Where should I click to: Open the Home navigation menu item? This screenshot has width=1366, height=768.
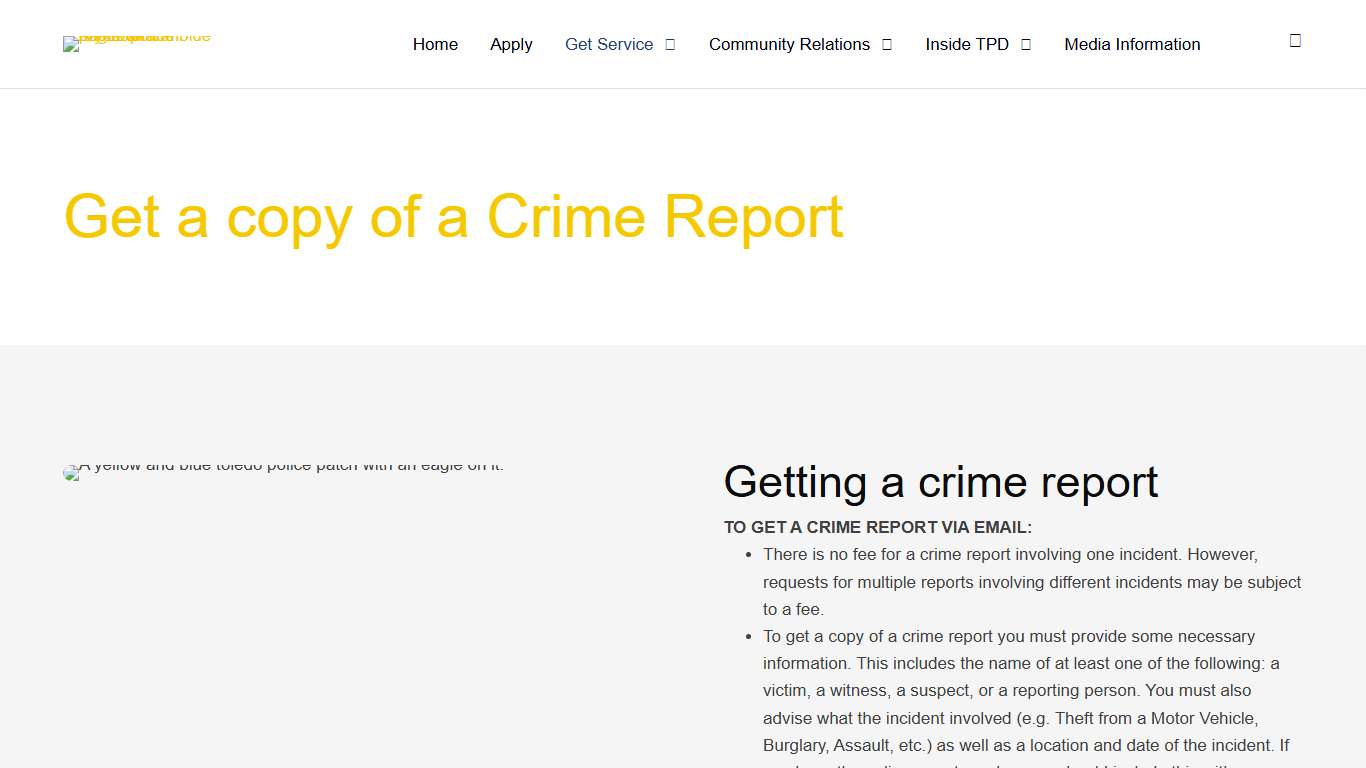[435, 44]
